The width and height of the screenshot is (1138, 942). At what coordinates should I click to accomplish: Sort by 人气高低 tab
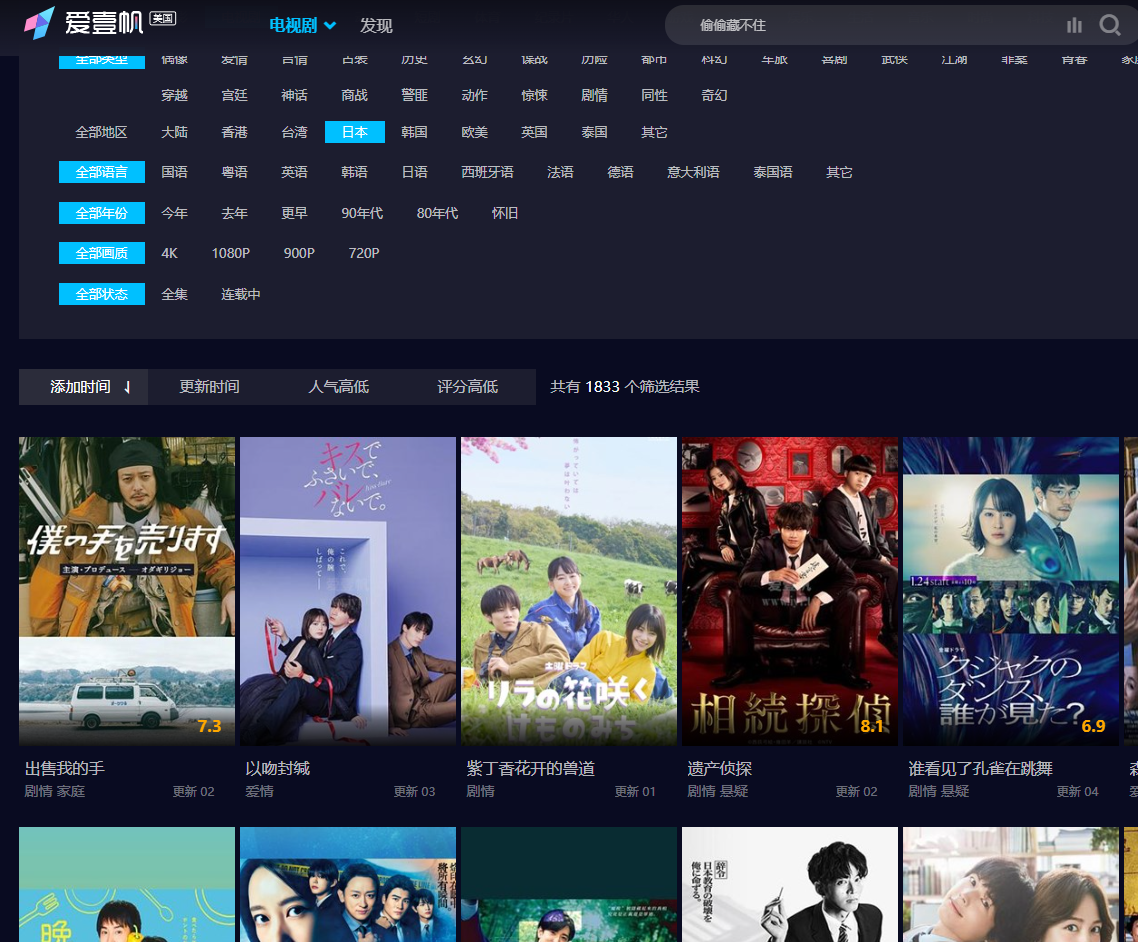tap(338, 387)
